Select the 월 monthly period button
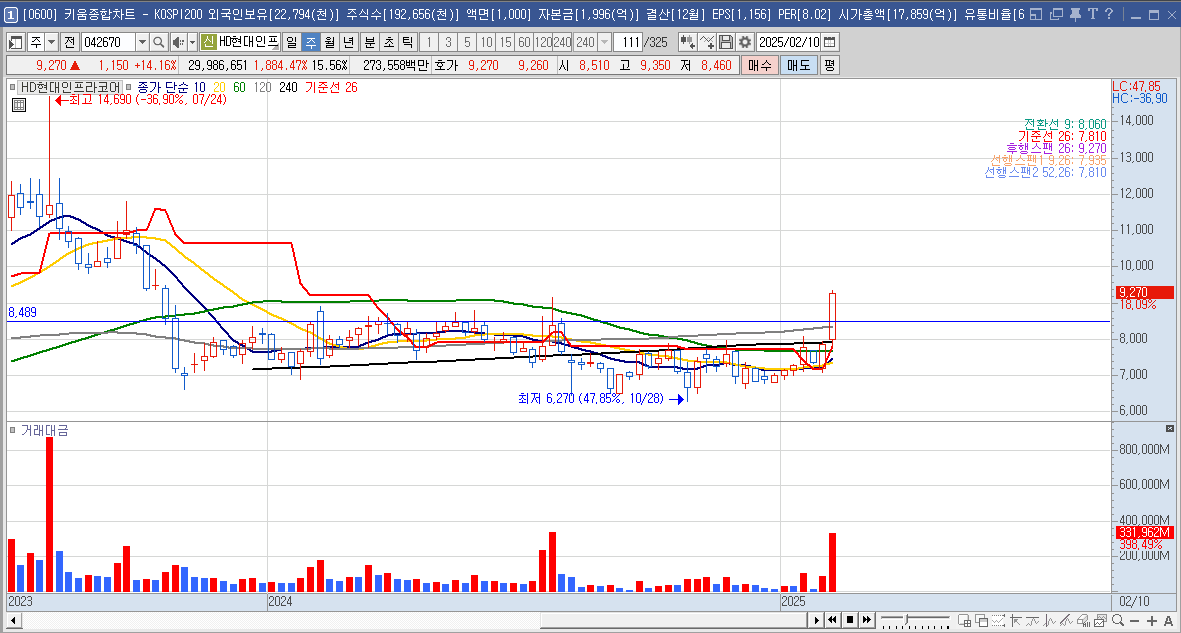The image size is (1181, 633). [x=328, y=42]
